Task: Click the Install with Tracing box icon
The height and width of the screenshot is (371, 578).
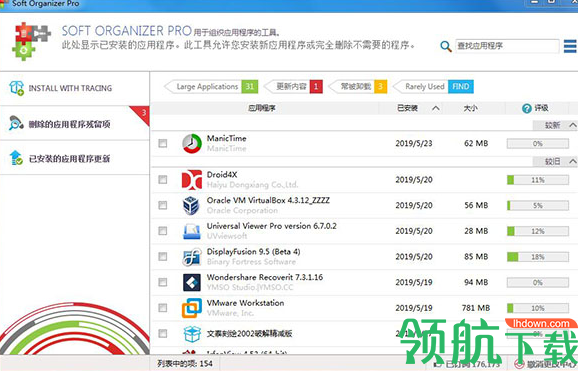Action: tap(17, 88)
